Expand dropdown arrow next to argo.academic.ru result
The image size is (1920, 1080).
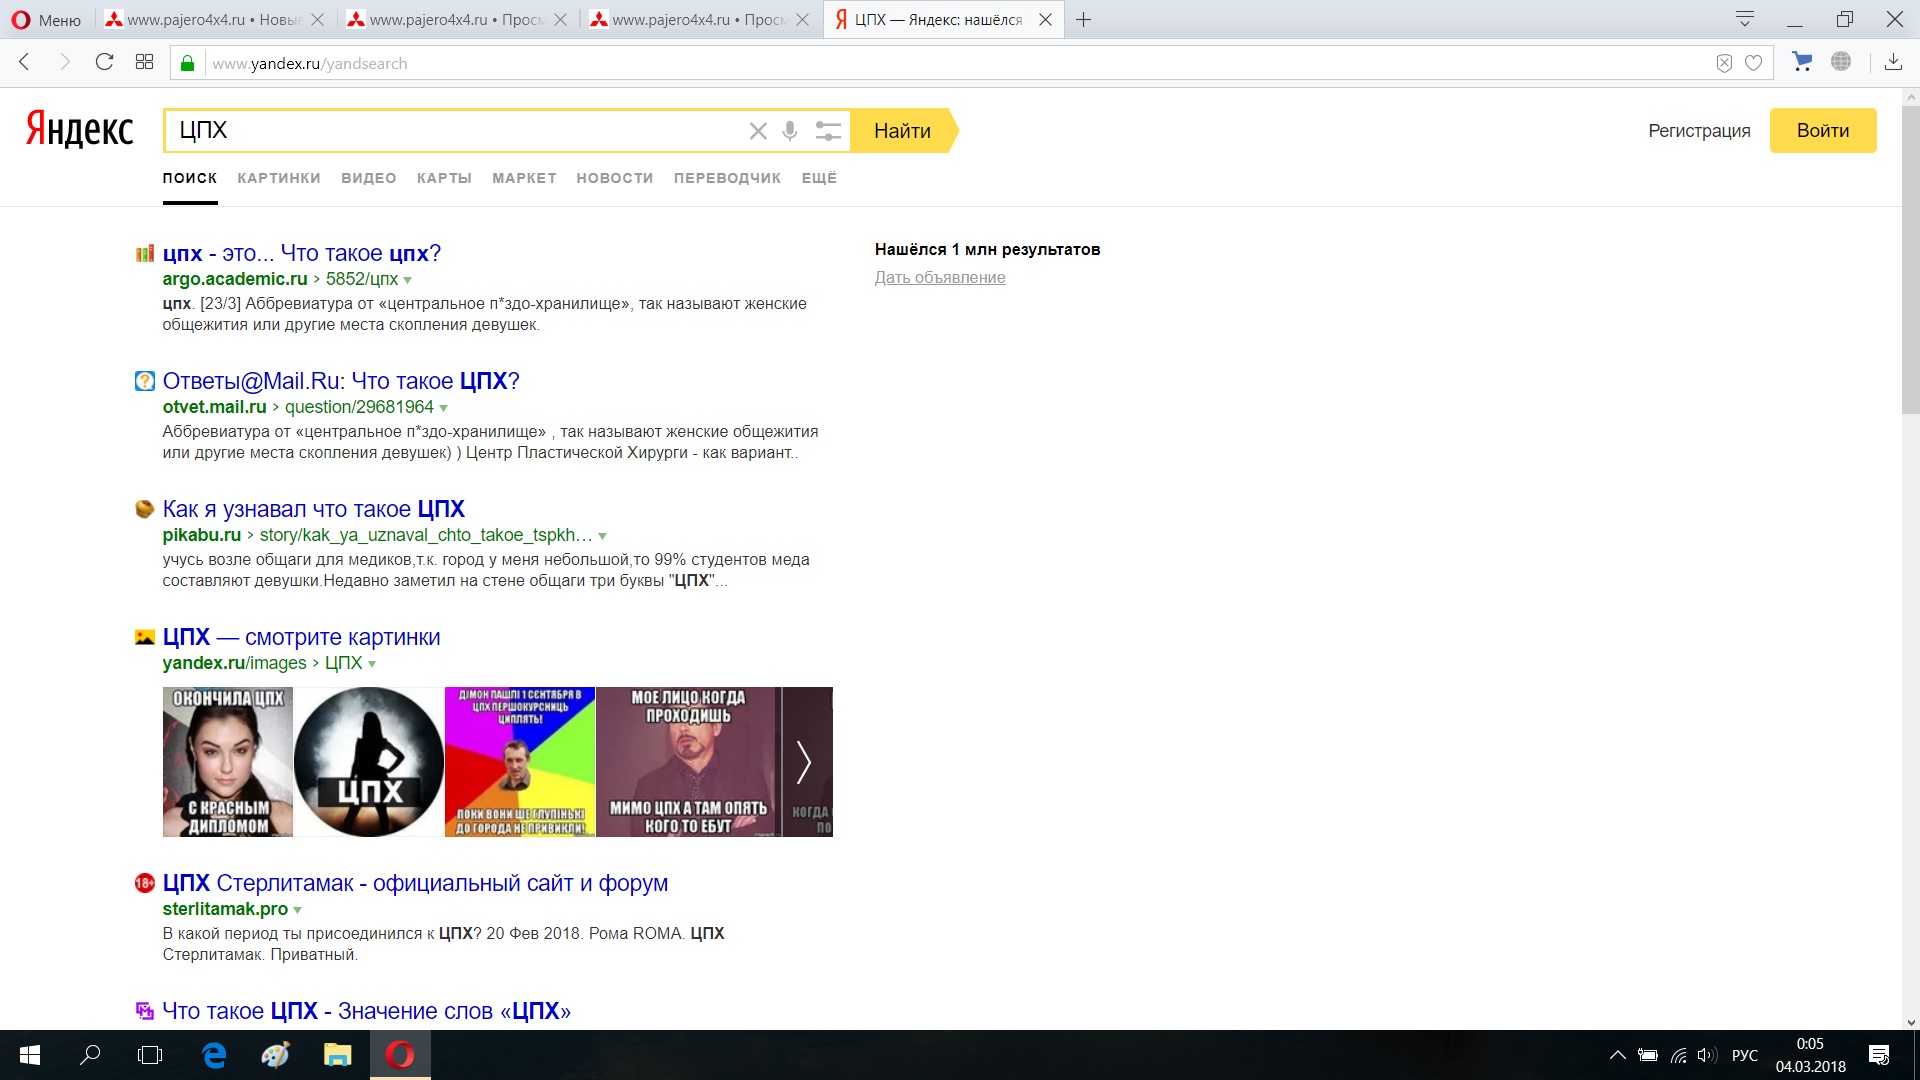[x=408, y=280]
